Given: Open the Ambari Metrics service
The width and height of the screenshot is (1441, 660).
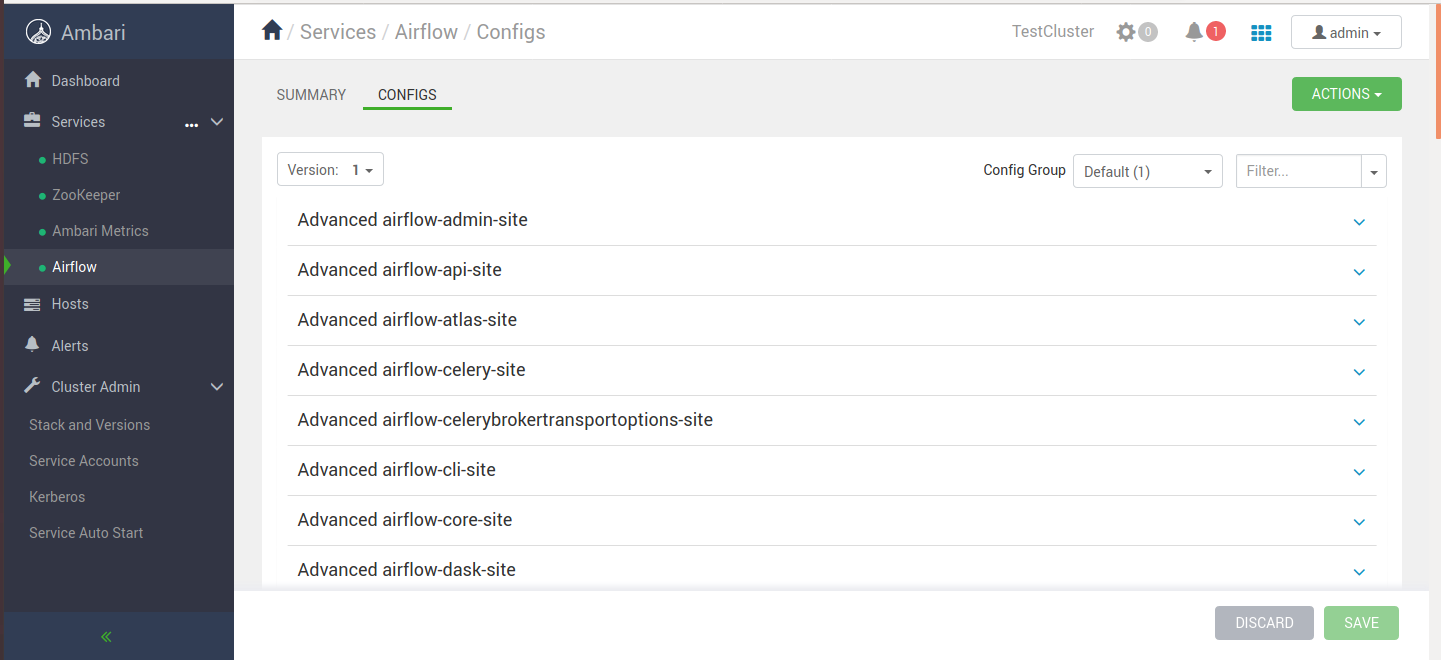Looking at the screenshot, I should (100, 231).
